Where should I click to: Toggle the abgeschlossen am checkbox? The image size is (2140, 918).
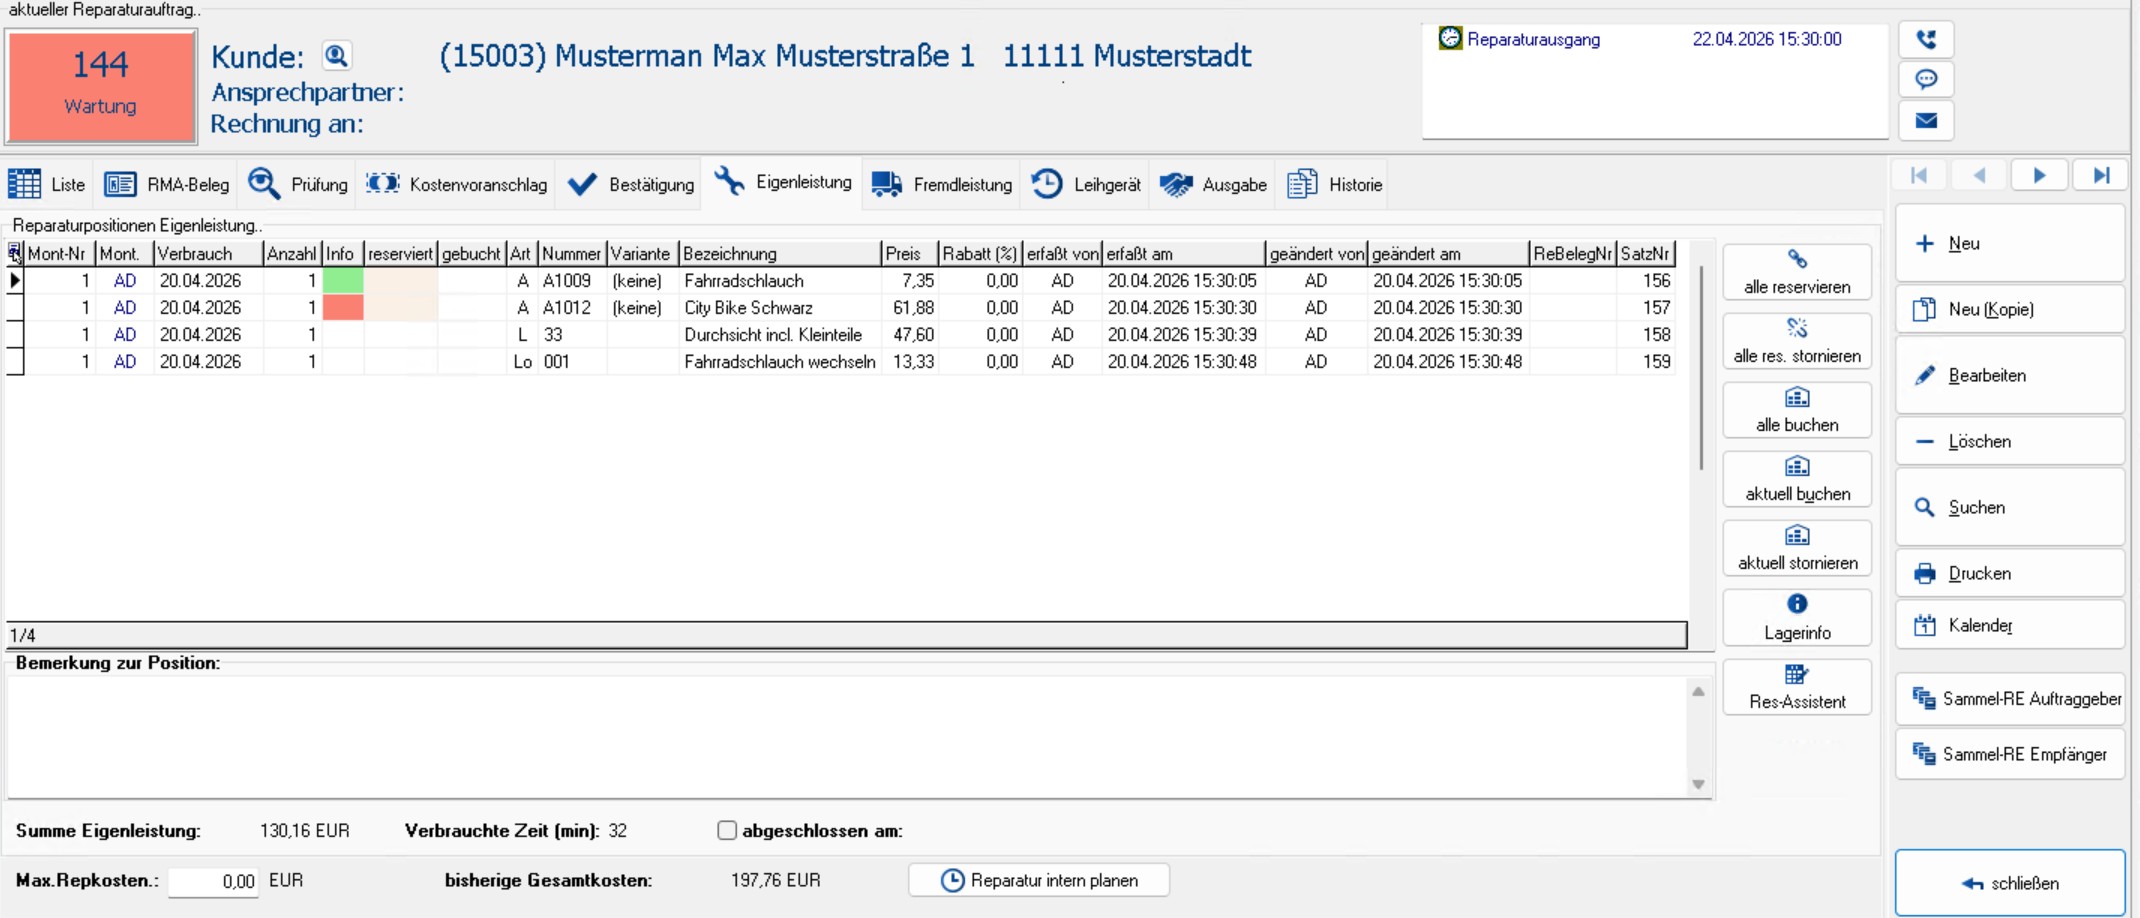click(x=727, y=831)
